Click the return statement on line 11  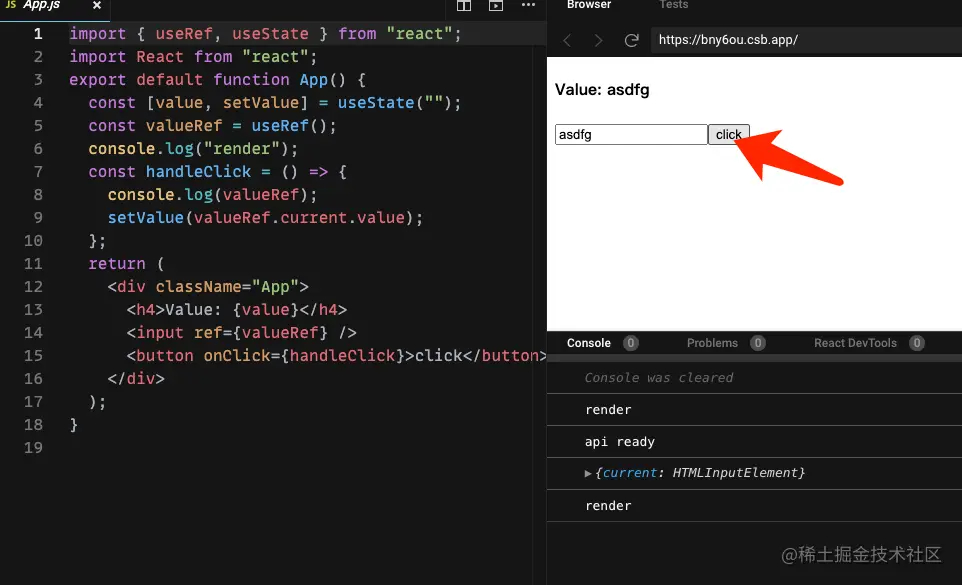tap(126, 264)
